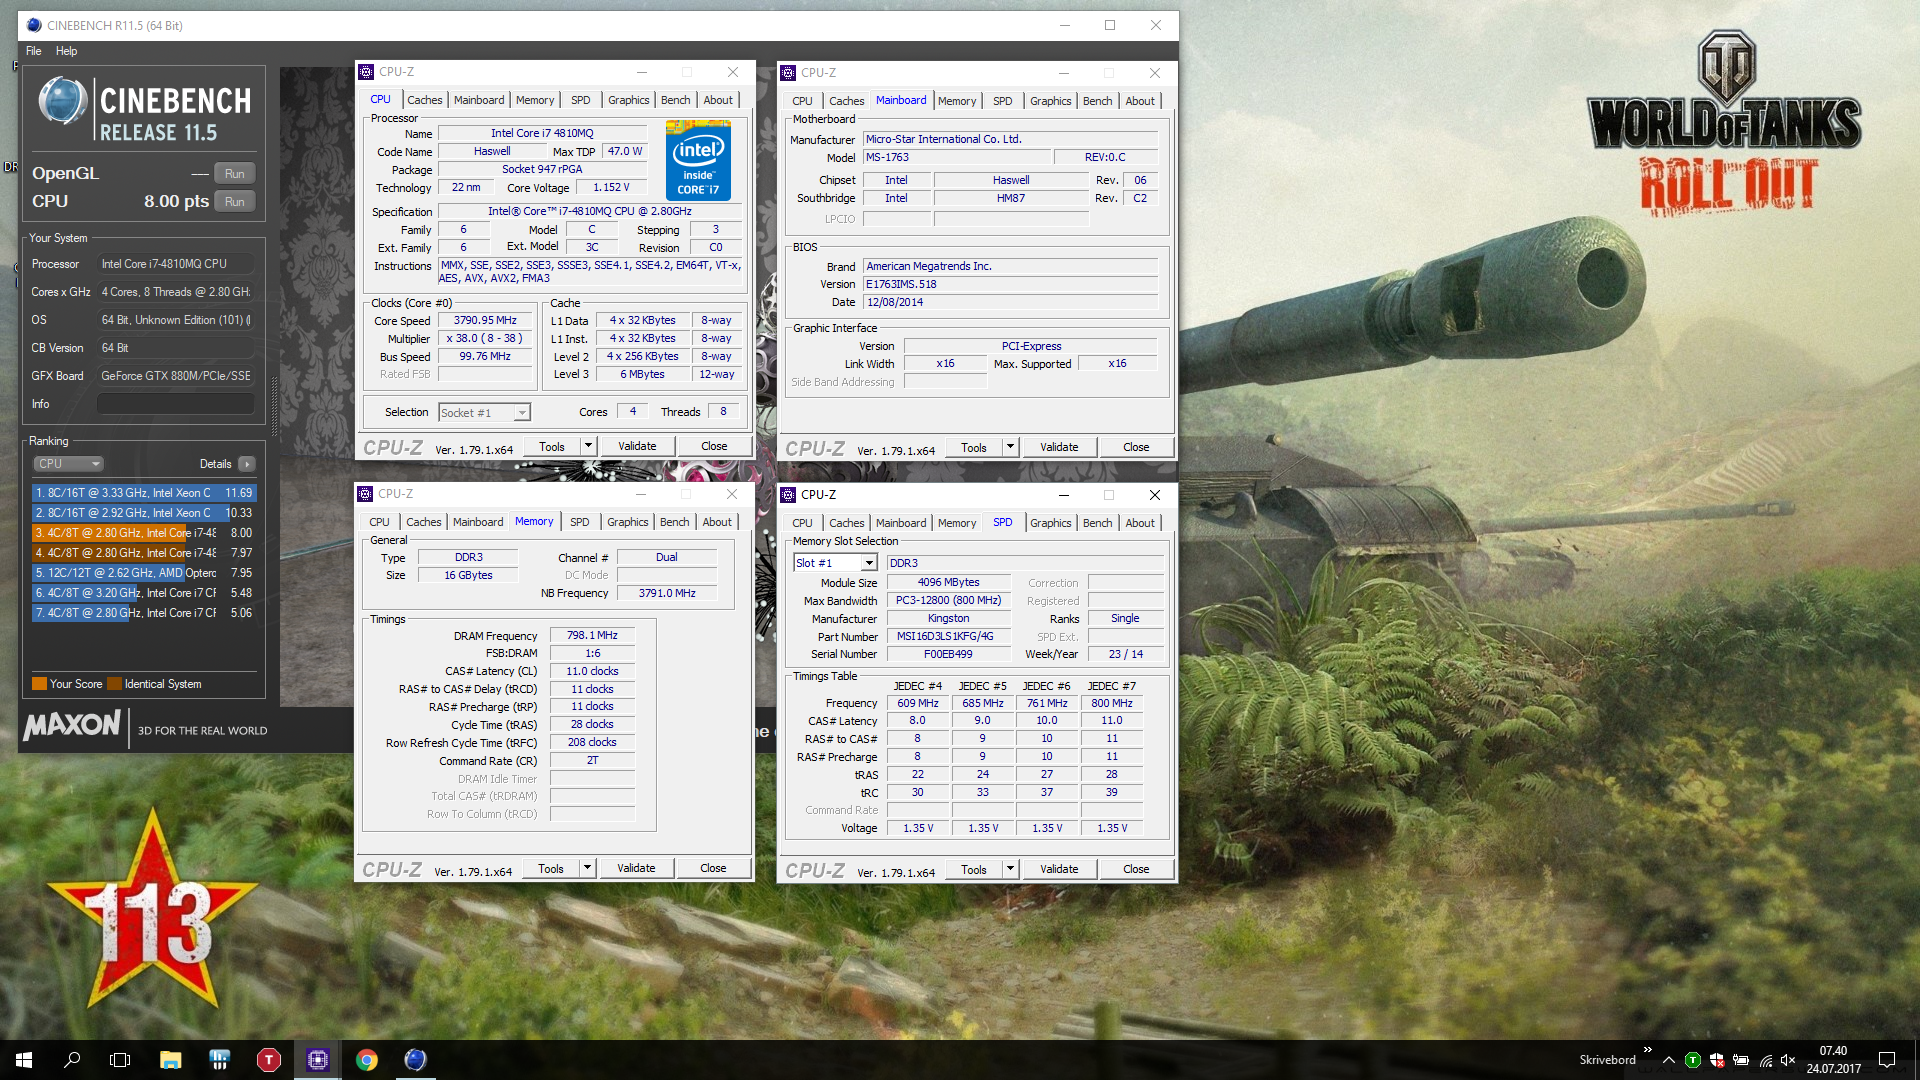Open the blue bars app taskbar icon

click(x=220, y=1060)
